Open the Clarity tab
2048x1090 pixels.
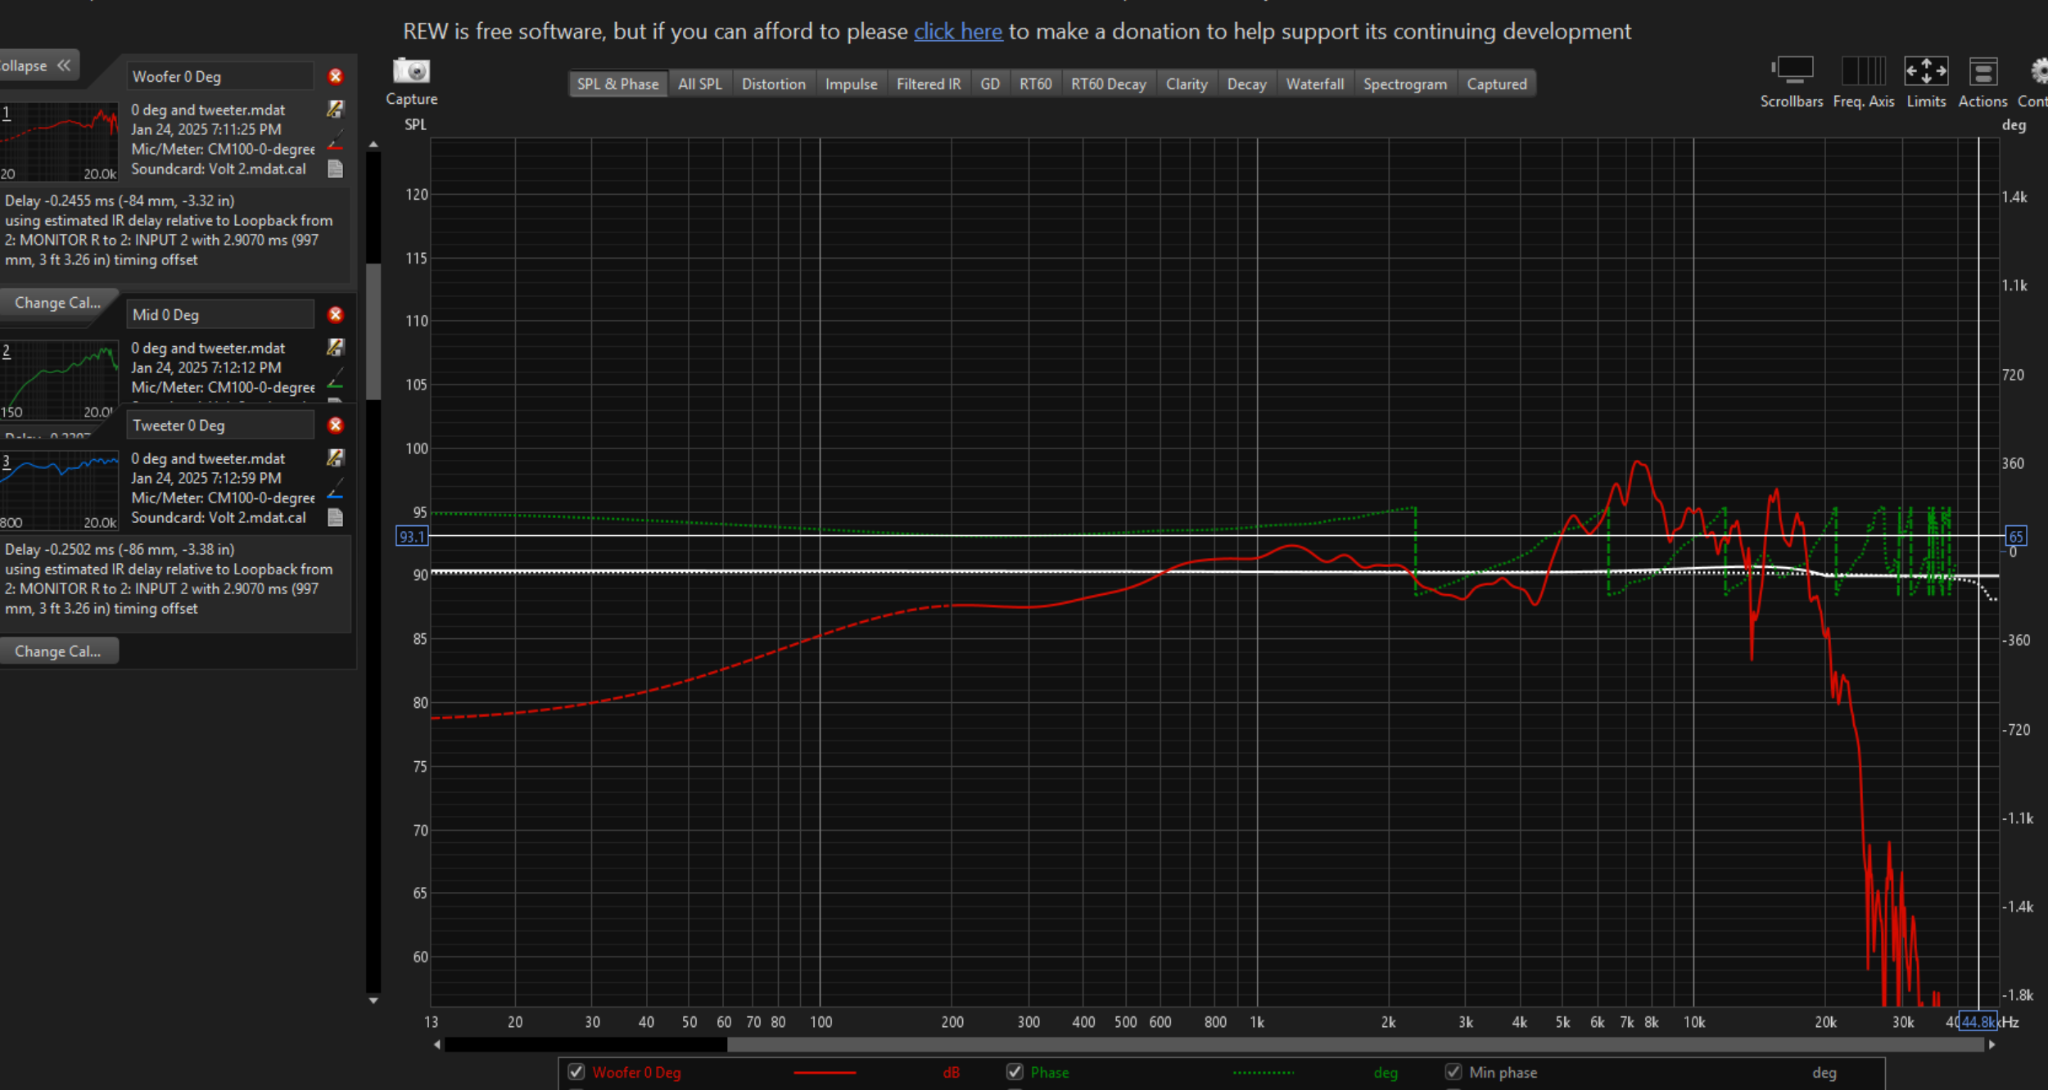(x=1187, y=84)
